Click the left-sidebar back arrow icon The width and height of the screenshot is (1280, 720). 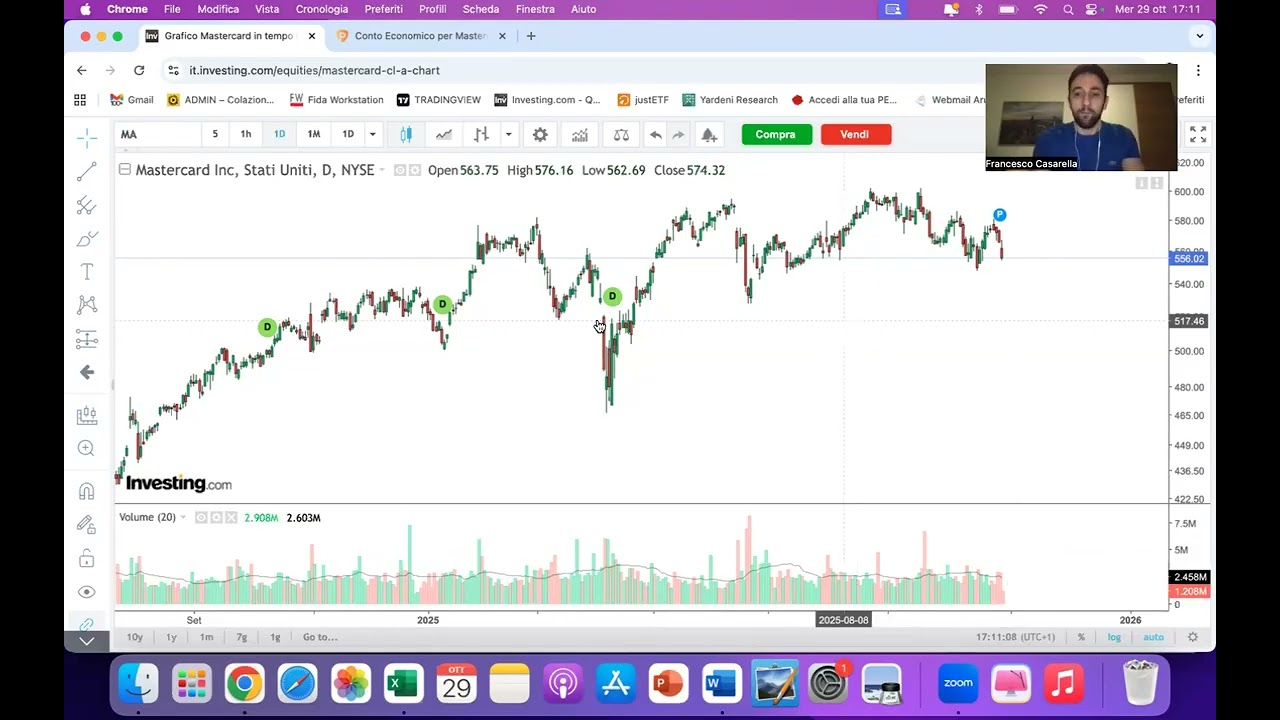pos(87,372)
